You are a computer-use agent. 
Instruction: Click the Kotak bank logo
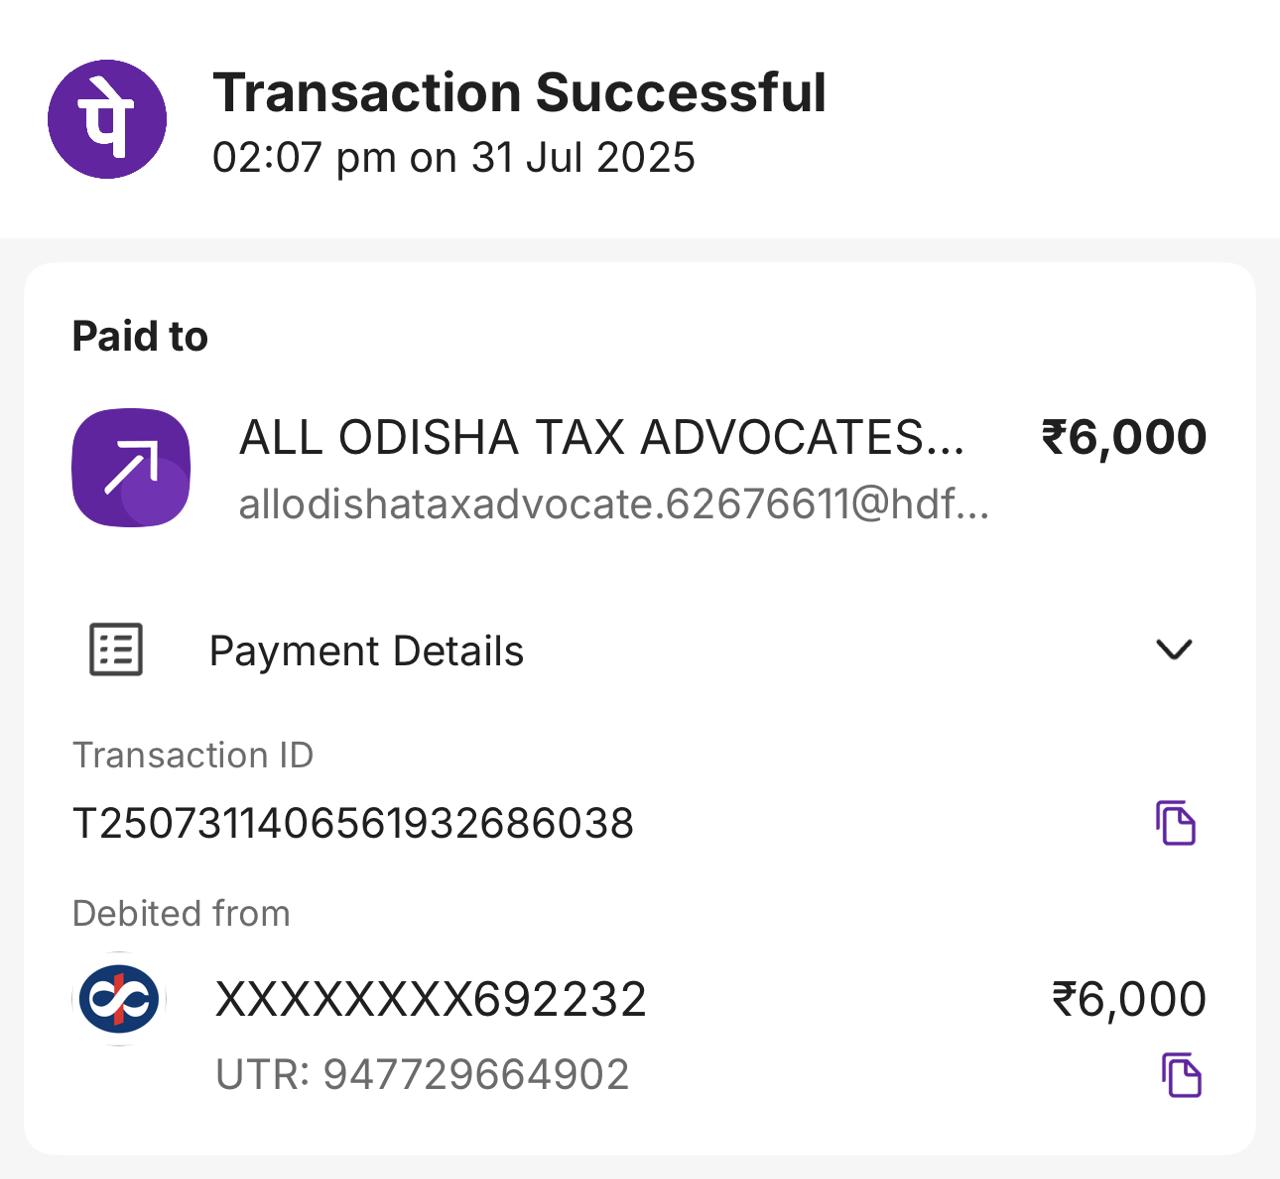click(x=120, y=998)
